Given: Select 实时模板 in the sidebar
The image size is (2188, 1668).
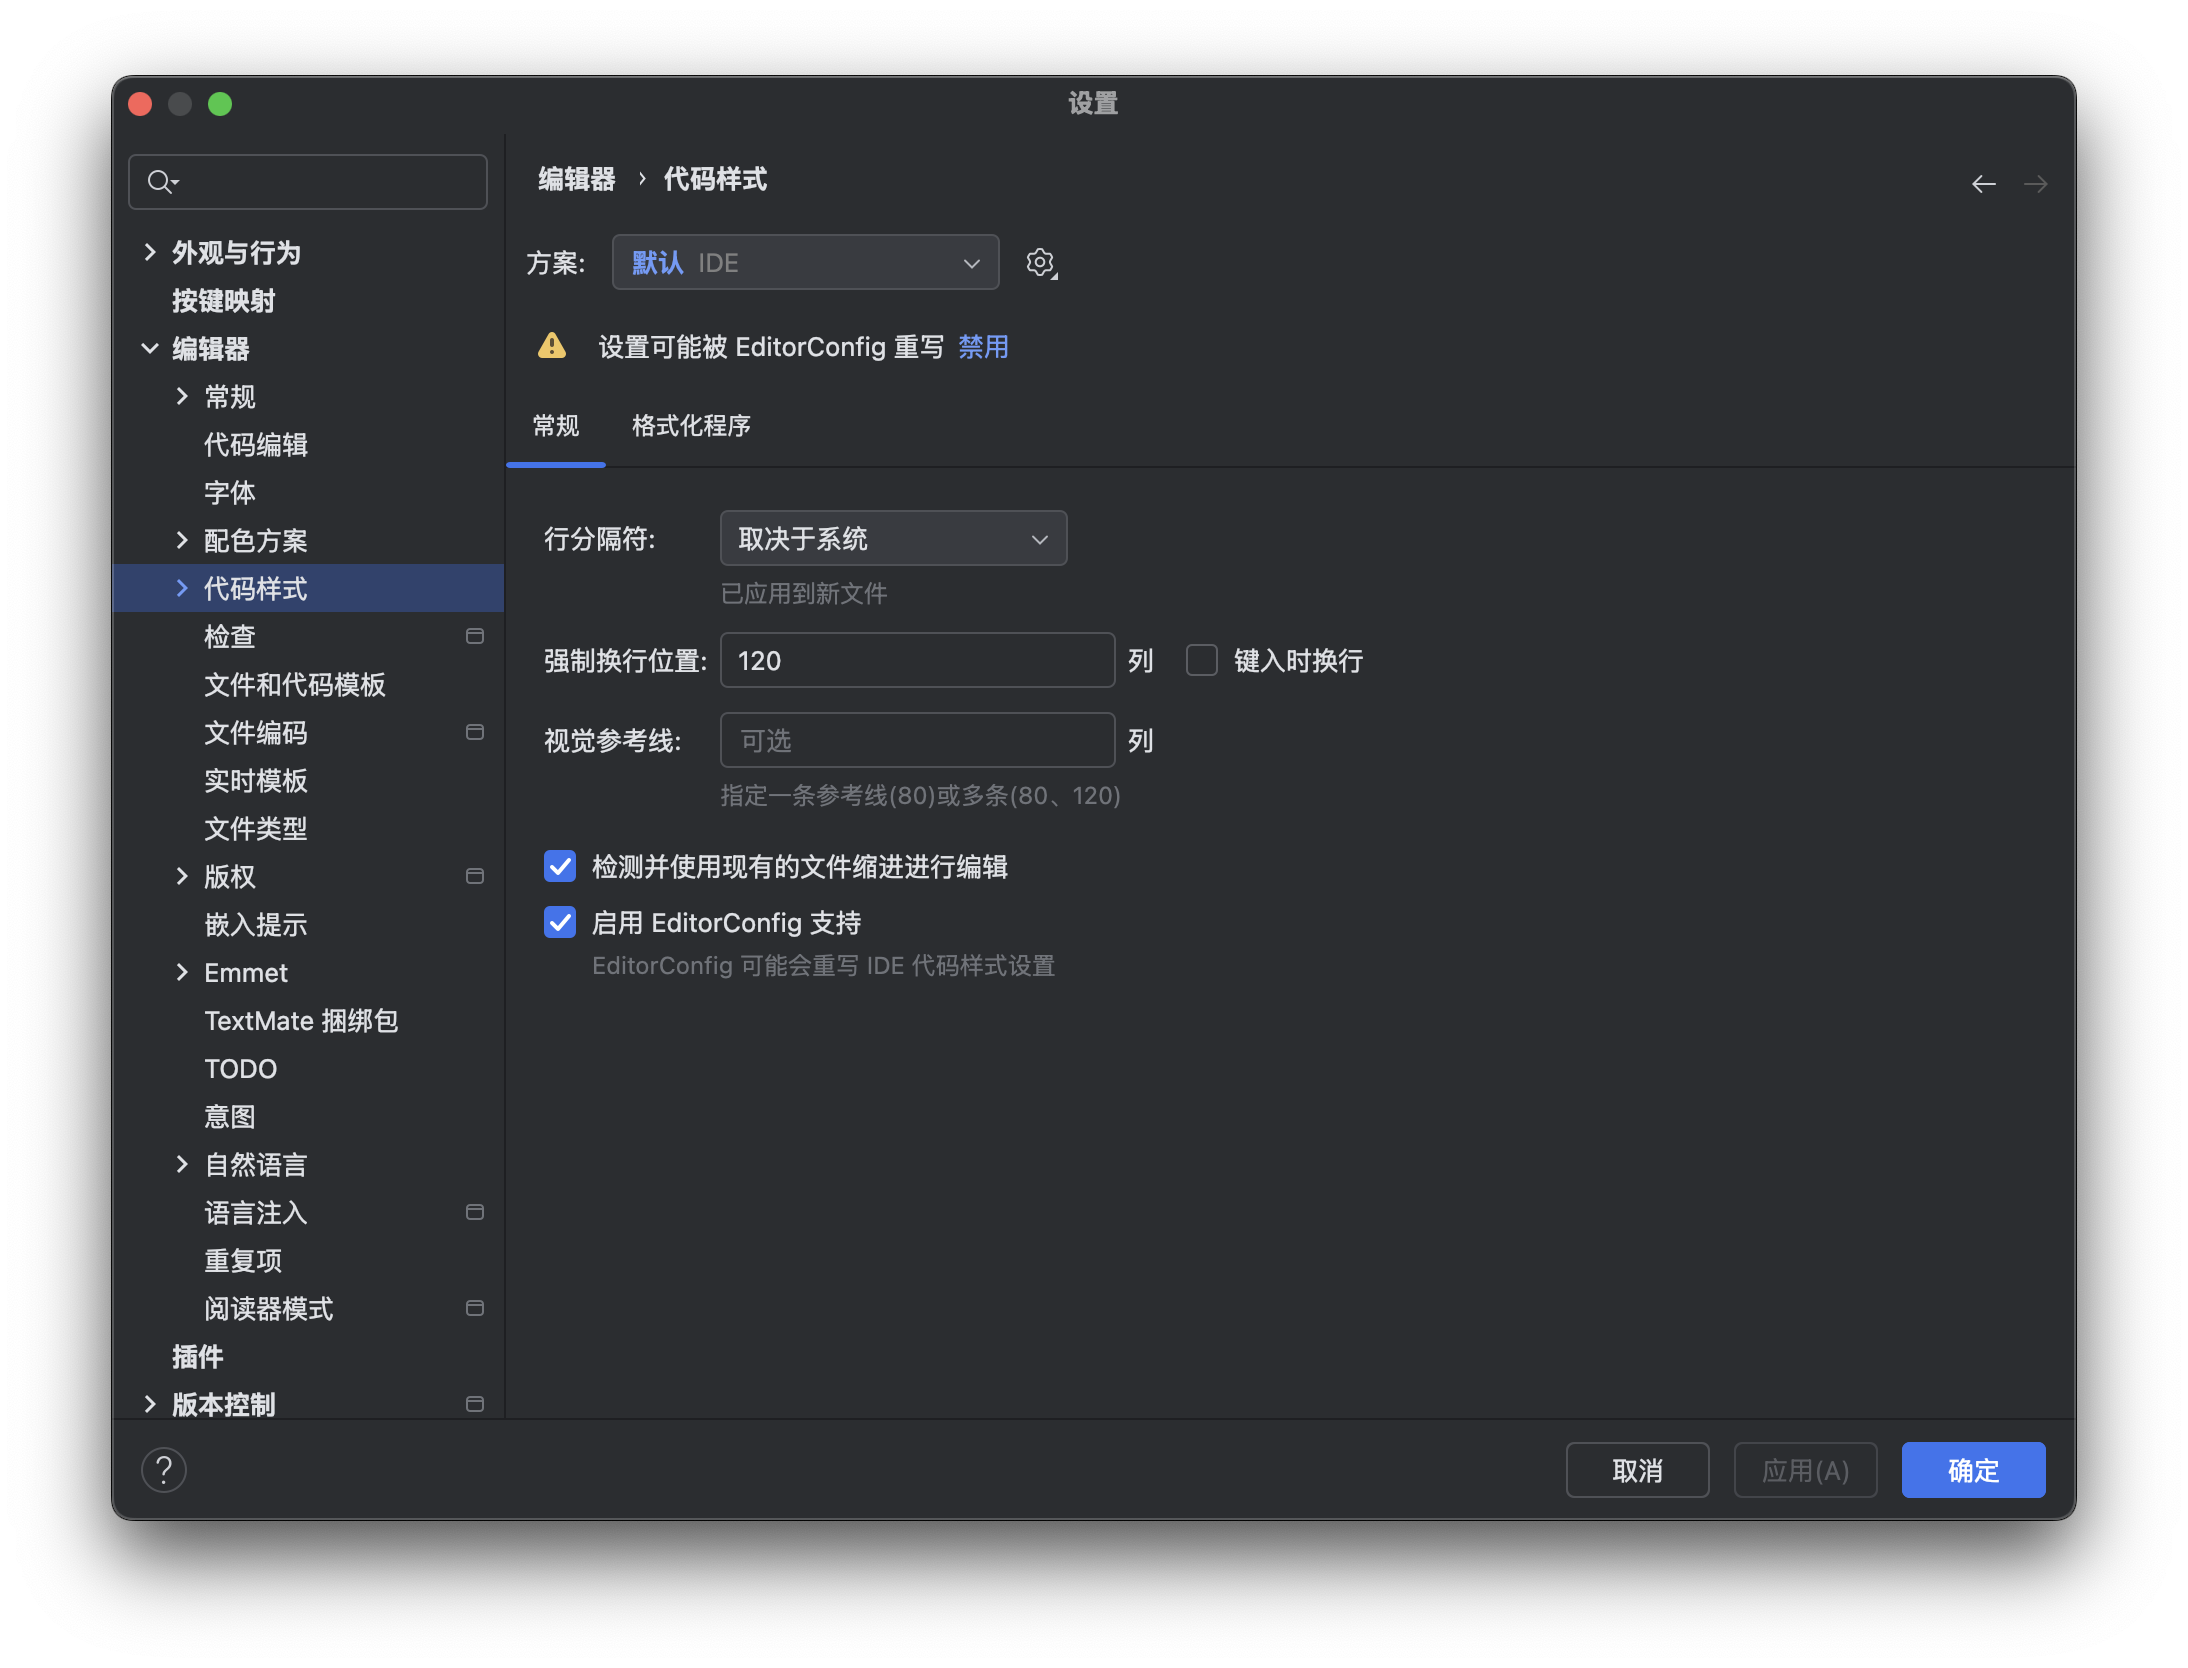Looking at the screenshot, I should pos(256,780).
